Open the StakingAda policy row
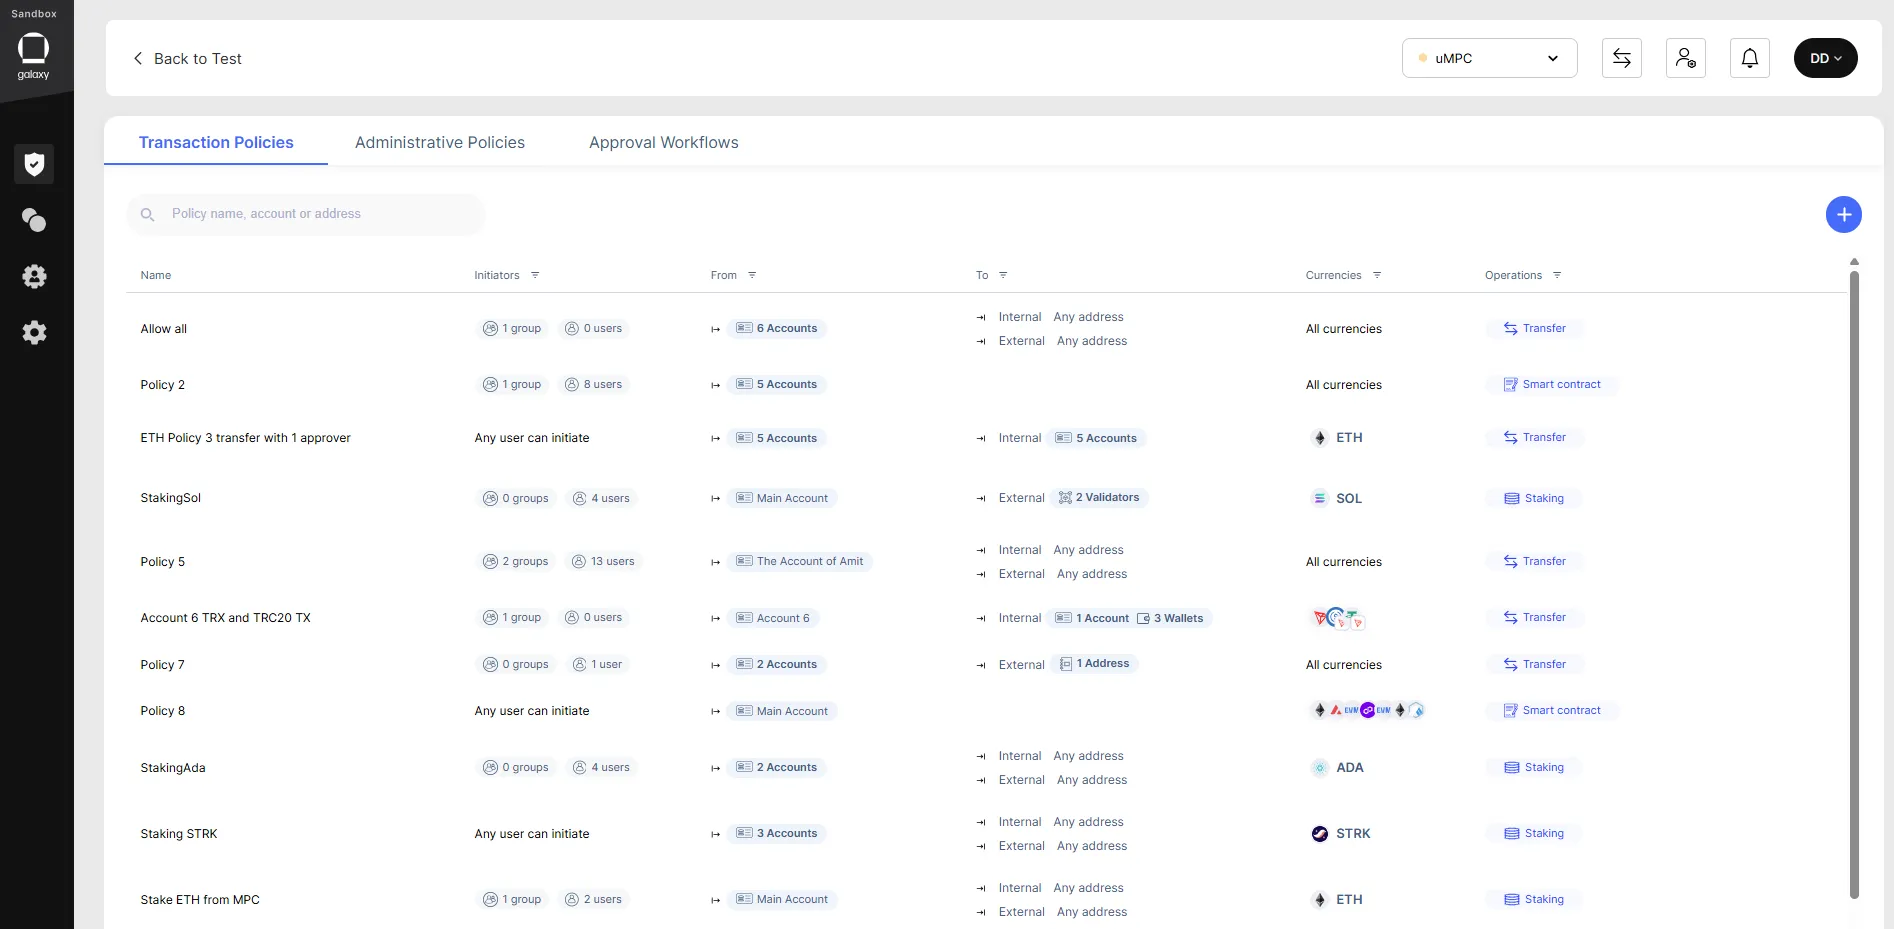Viewport: 1894px width, 929px height. [173, 768]
